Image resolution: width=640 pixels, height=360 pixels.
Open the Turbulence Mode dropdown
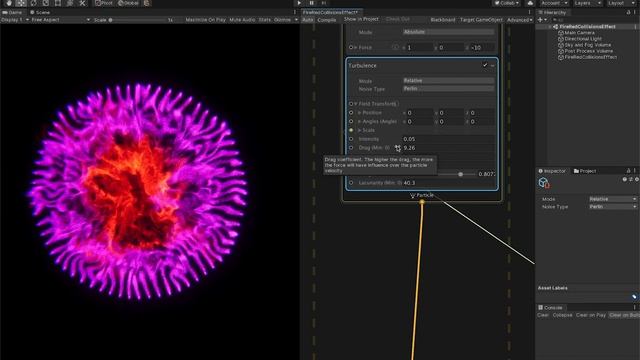click(x=448, y=80)
